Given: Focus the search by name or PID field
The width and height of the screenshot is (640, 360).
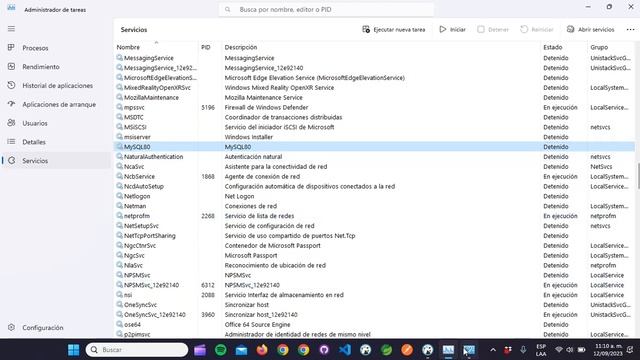Looking at the screenshot, I should point(326,9).
